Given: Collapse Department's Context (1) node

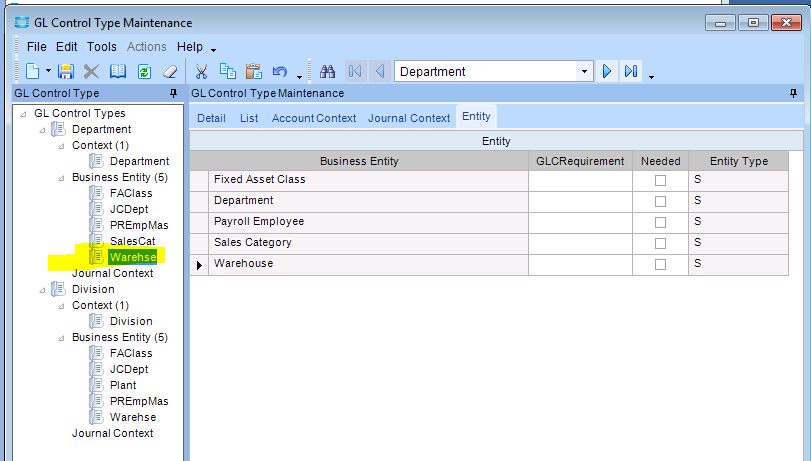Looking at the screenshot, I should [x=62, y=146].
